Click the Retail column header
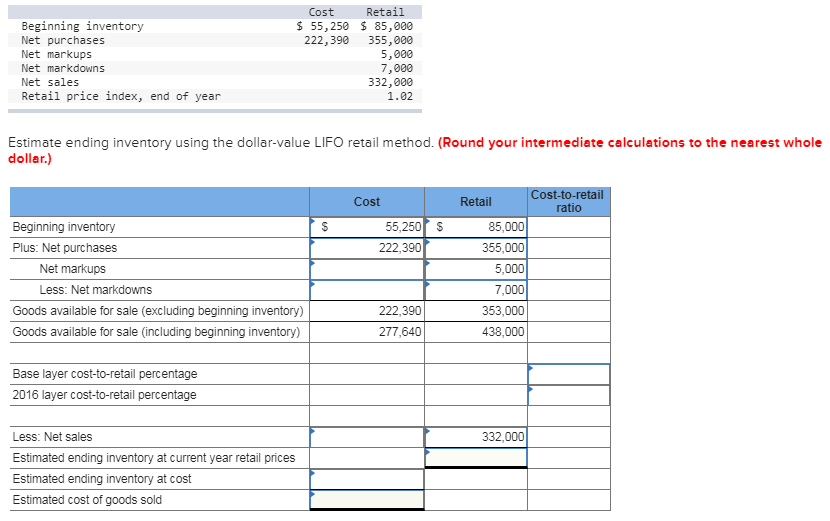The width and height of the screenshot is (830, 521). click(476, 202)
